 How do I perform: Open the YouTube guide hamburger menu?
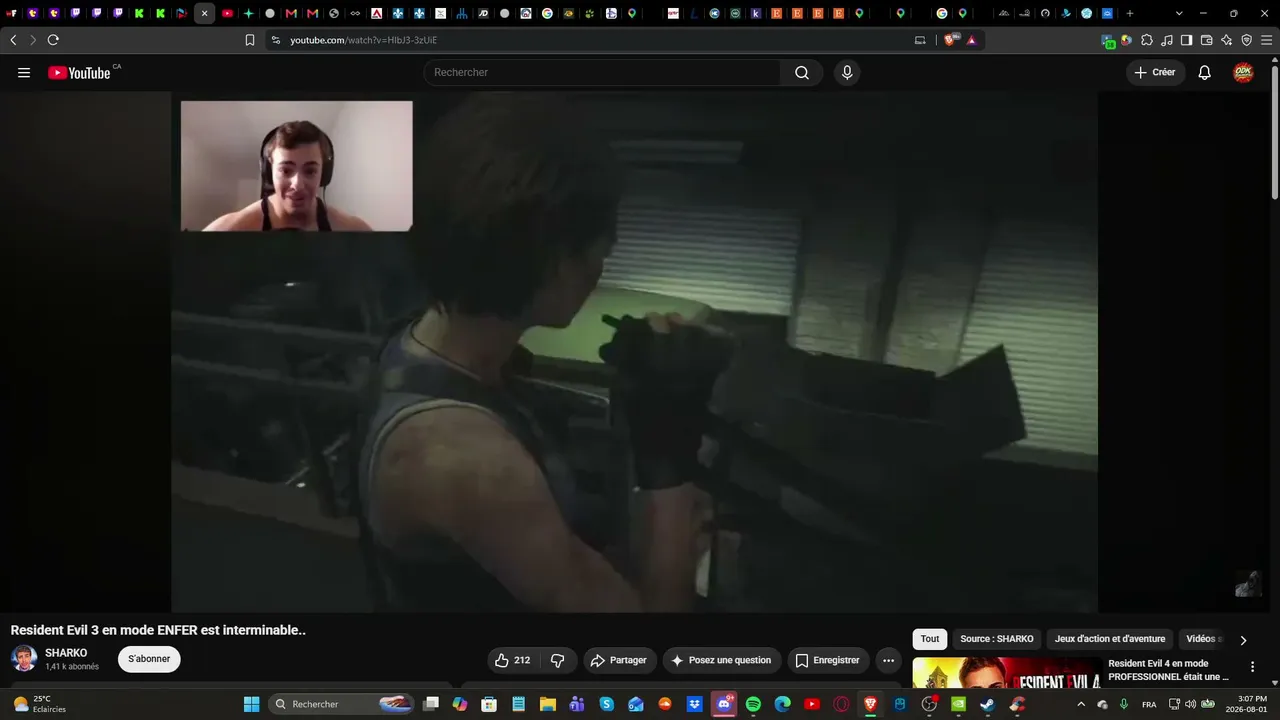(24, 73)
